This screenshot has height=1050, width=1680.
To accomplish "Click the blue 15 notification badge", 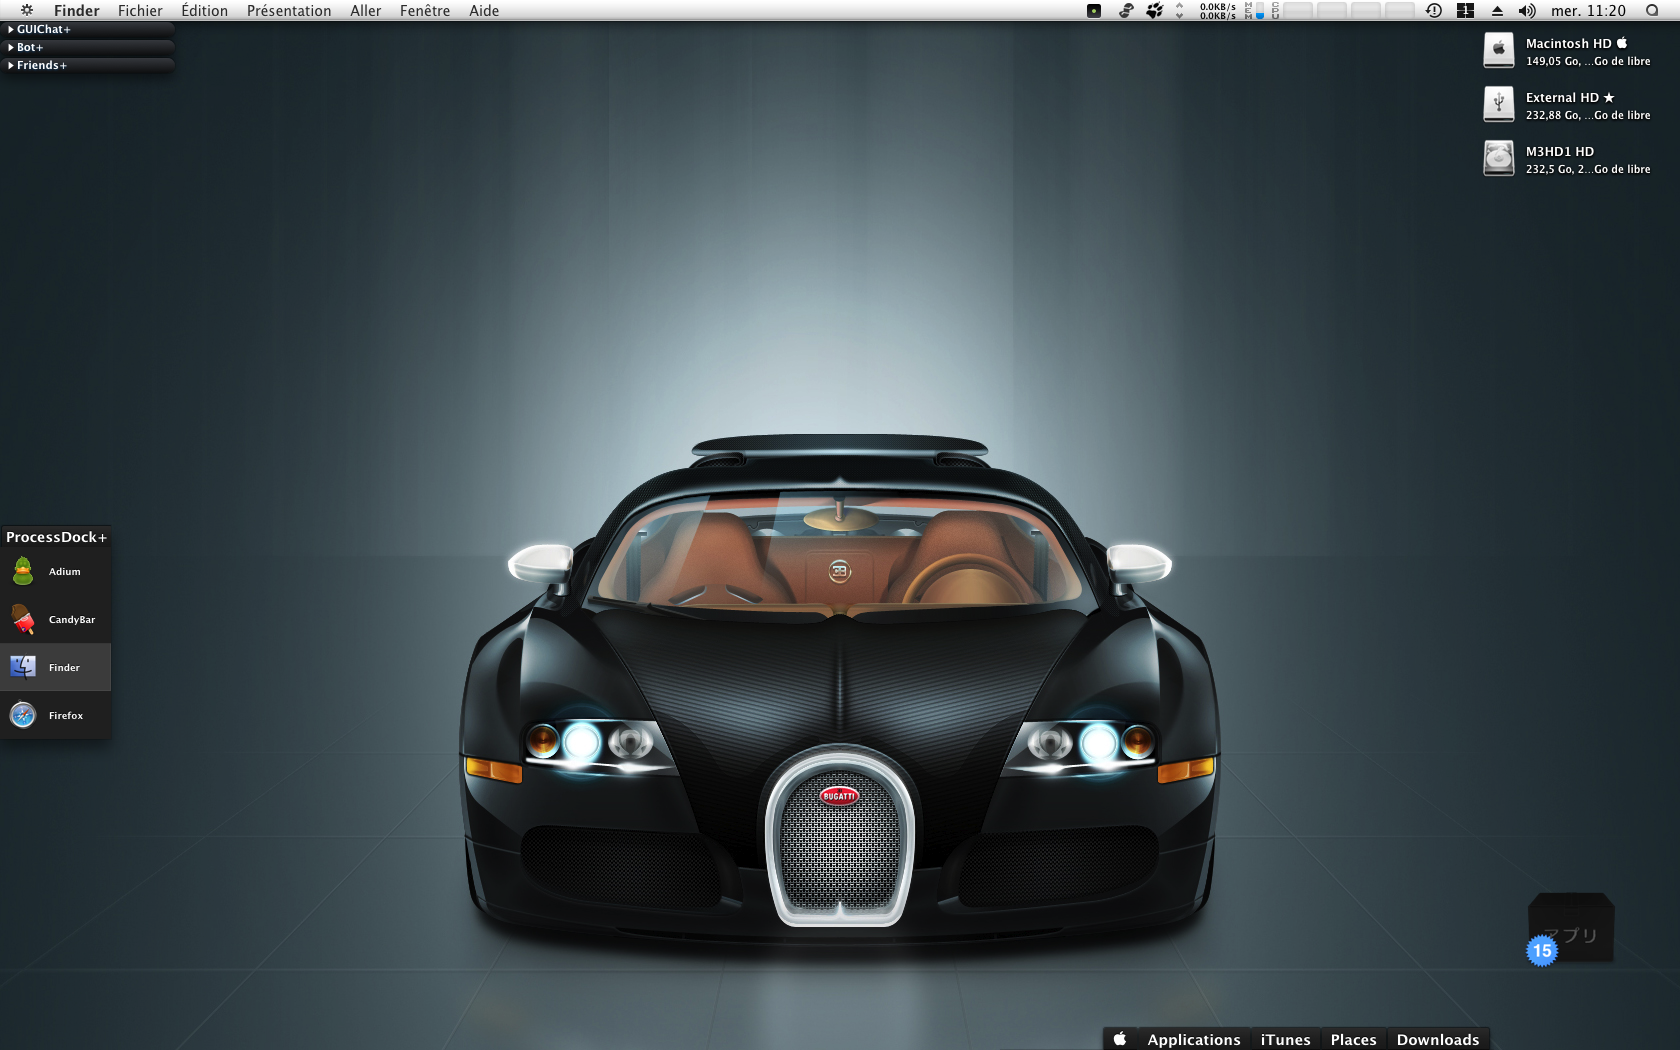I will click(x=1542, y=951).
